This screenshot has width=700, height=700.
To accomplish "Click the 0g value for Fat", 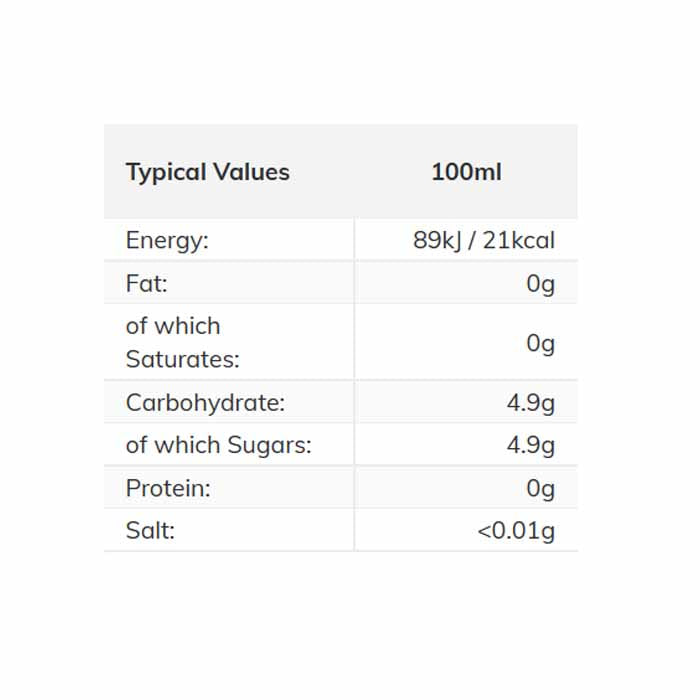I will coord(540,284).
